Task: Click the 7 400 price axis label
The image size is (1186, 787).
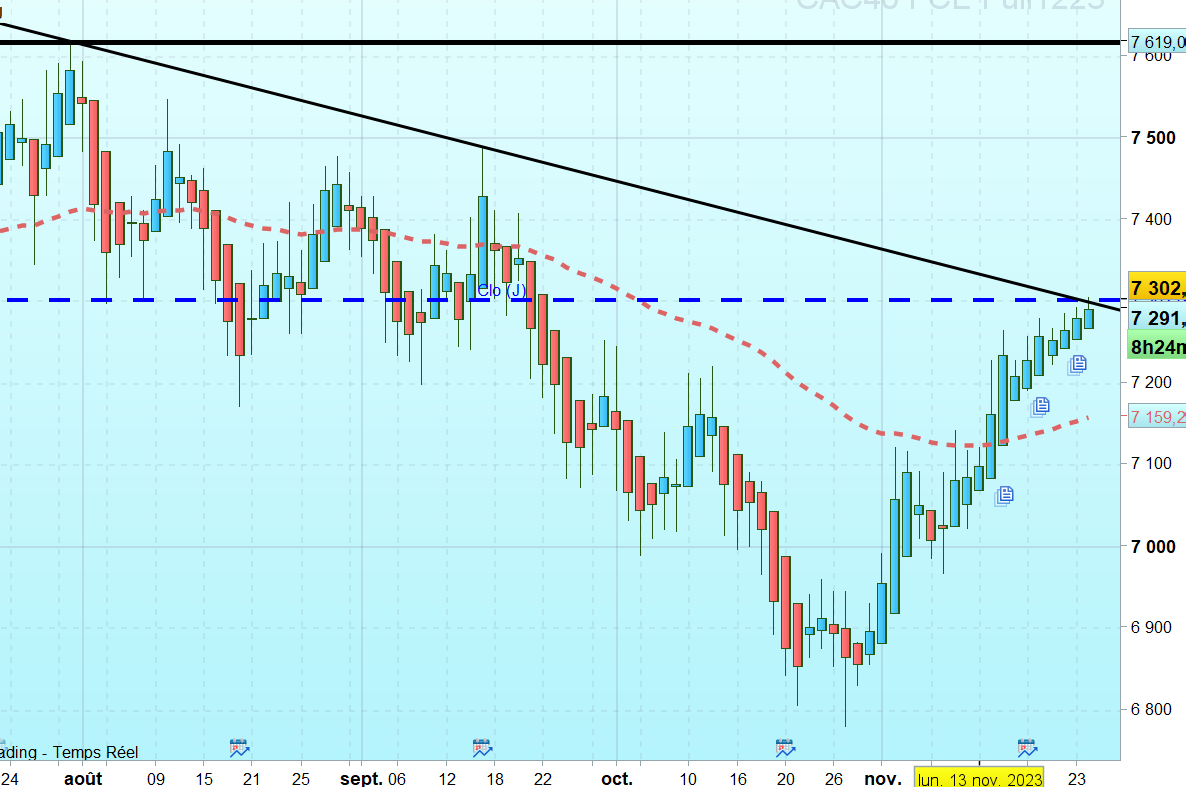Action: tap(1151, 219)
